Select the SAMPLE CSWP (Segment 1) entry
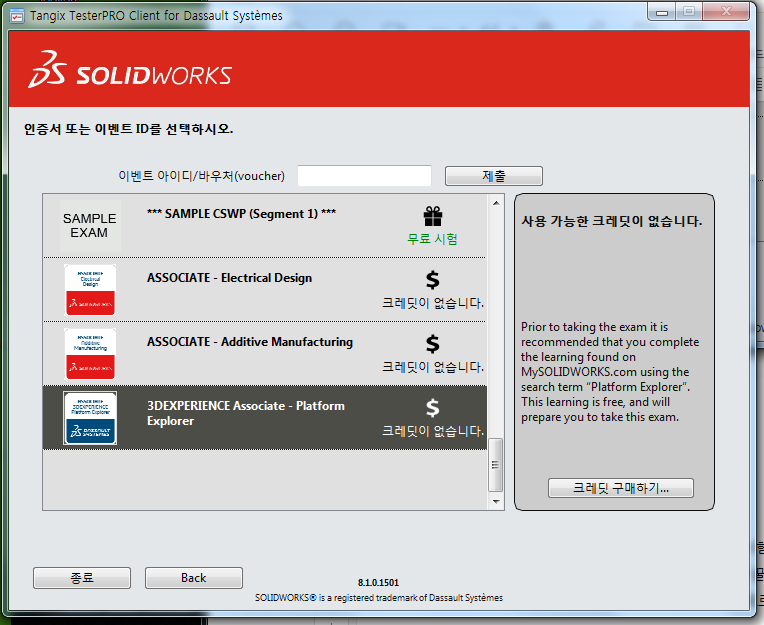Viewport: 764px width, 625px height. pos(265,226)
